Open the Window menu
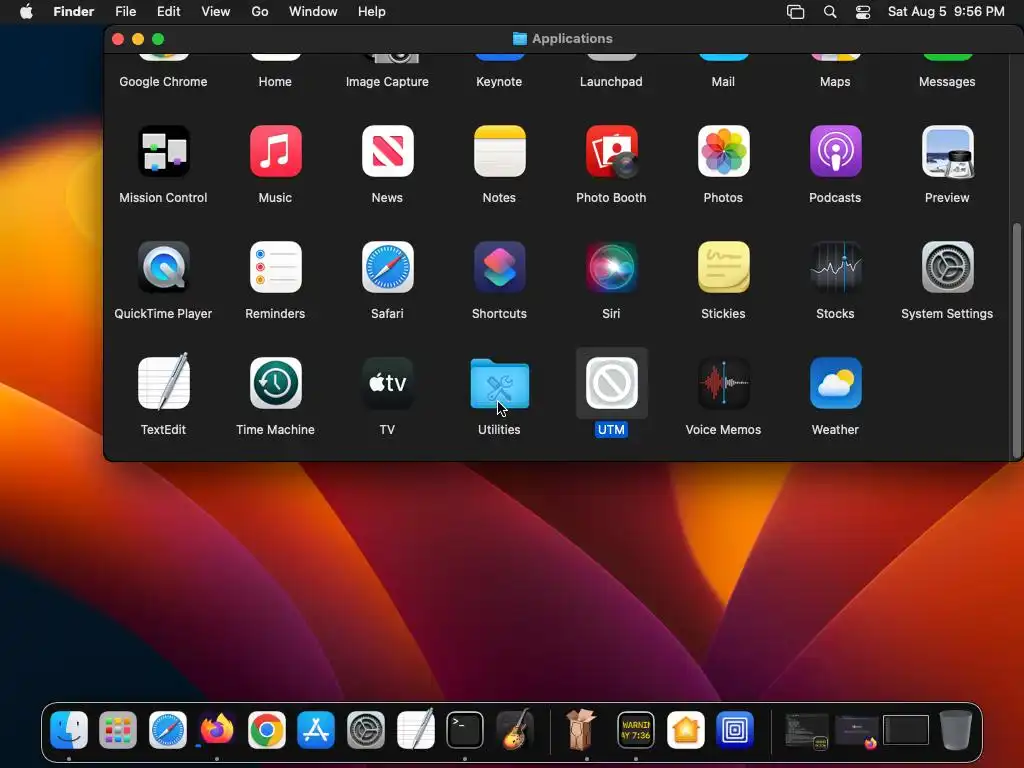The image size is (1024, 768). coord(313,12)
